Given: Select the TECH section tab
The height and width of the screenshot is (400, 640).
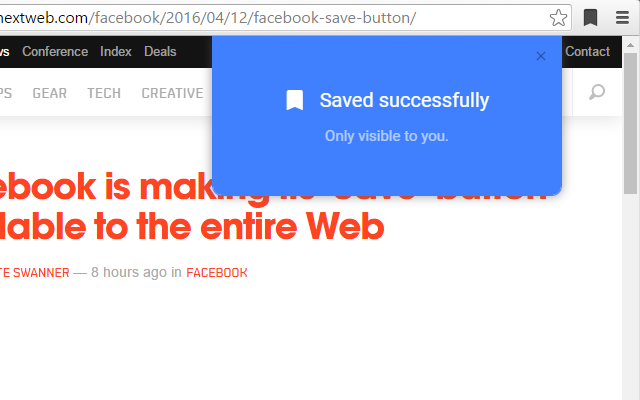Looking at the screenshot, I should [104, 93].
